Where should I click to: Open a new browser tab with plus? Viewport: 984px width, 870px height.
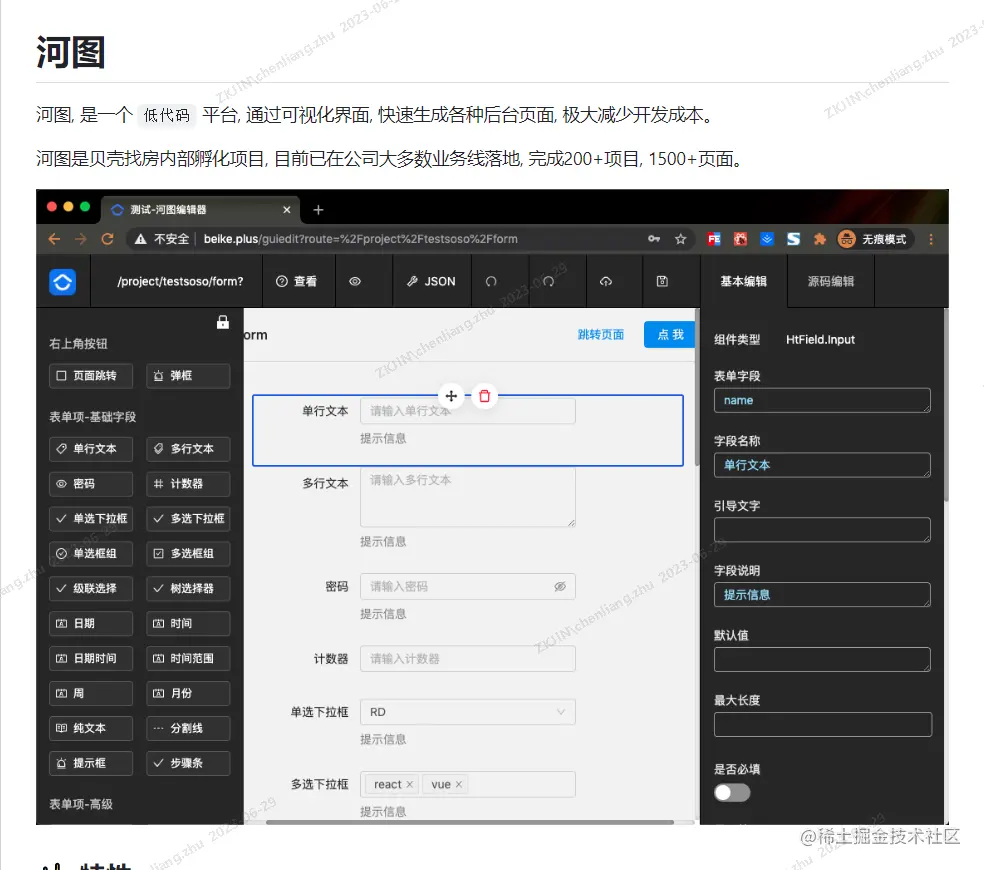pos(318,210)
